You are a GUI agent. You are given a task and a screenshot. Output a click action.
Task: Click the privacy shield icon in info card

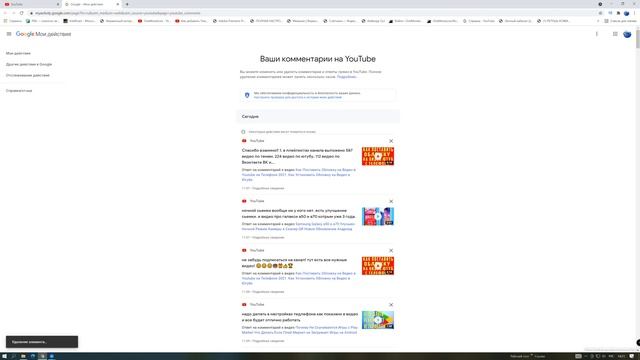tap(247, 95)
